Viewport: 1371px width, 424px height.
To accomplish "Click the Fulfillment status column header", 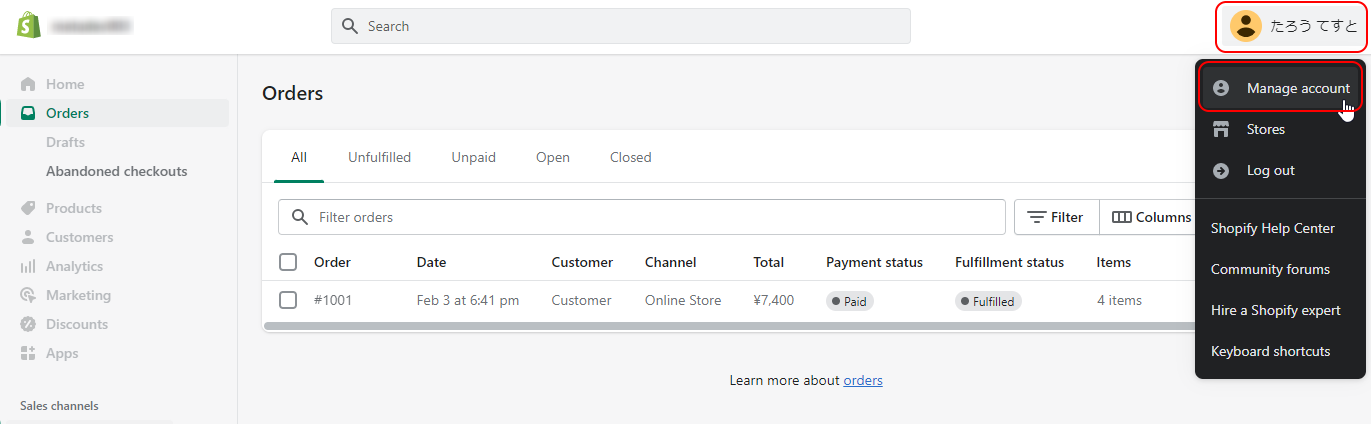I will [1009, 262].
